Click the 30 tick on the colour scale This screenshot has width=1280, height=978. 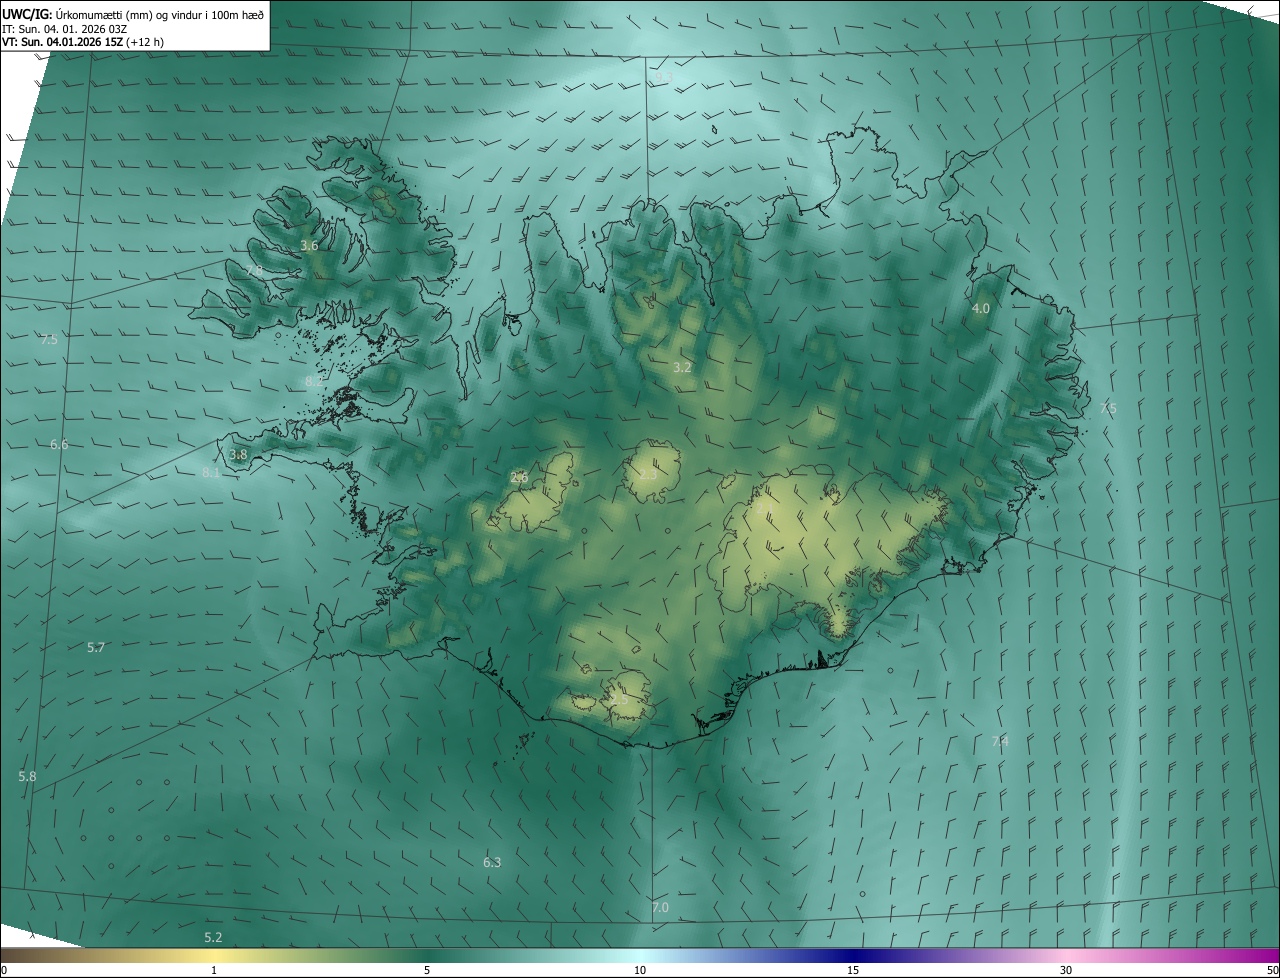click(x=1066, y=970)
